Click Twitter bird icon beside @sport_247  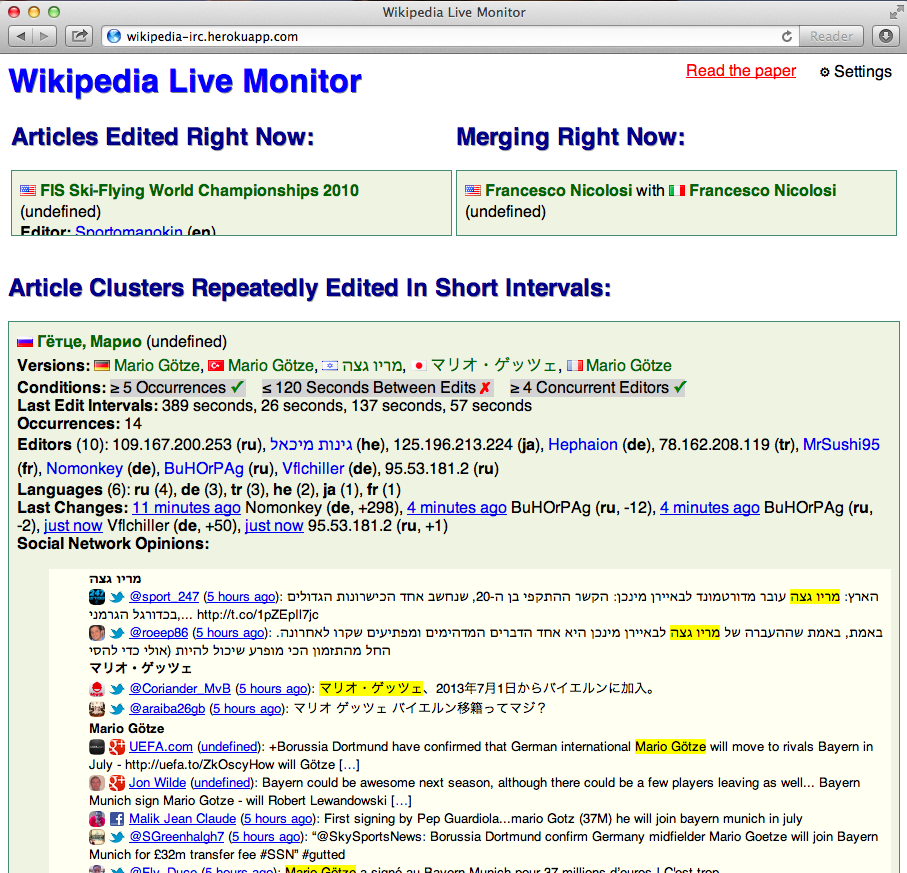(116, 597)
